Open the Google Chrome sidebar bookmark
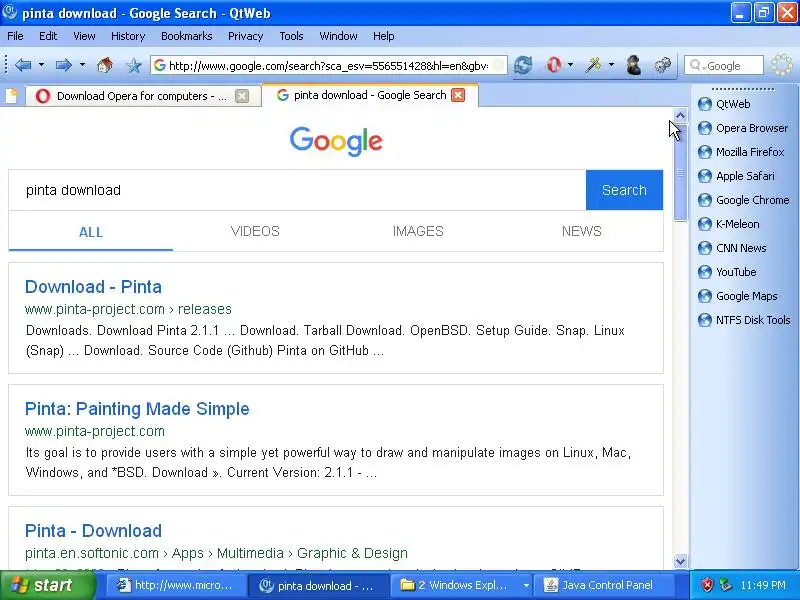The image size is (800, 600). point(743,200)
